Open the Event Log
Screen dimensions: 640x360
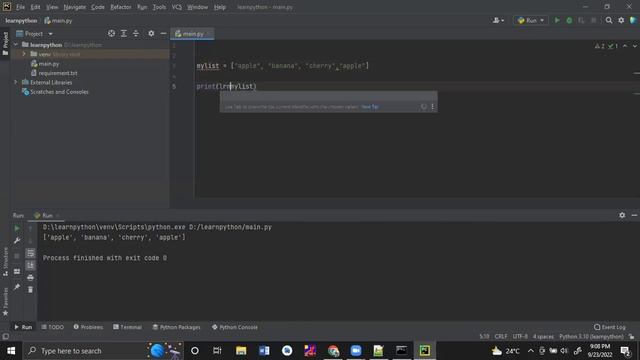coord(609,327)
